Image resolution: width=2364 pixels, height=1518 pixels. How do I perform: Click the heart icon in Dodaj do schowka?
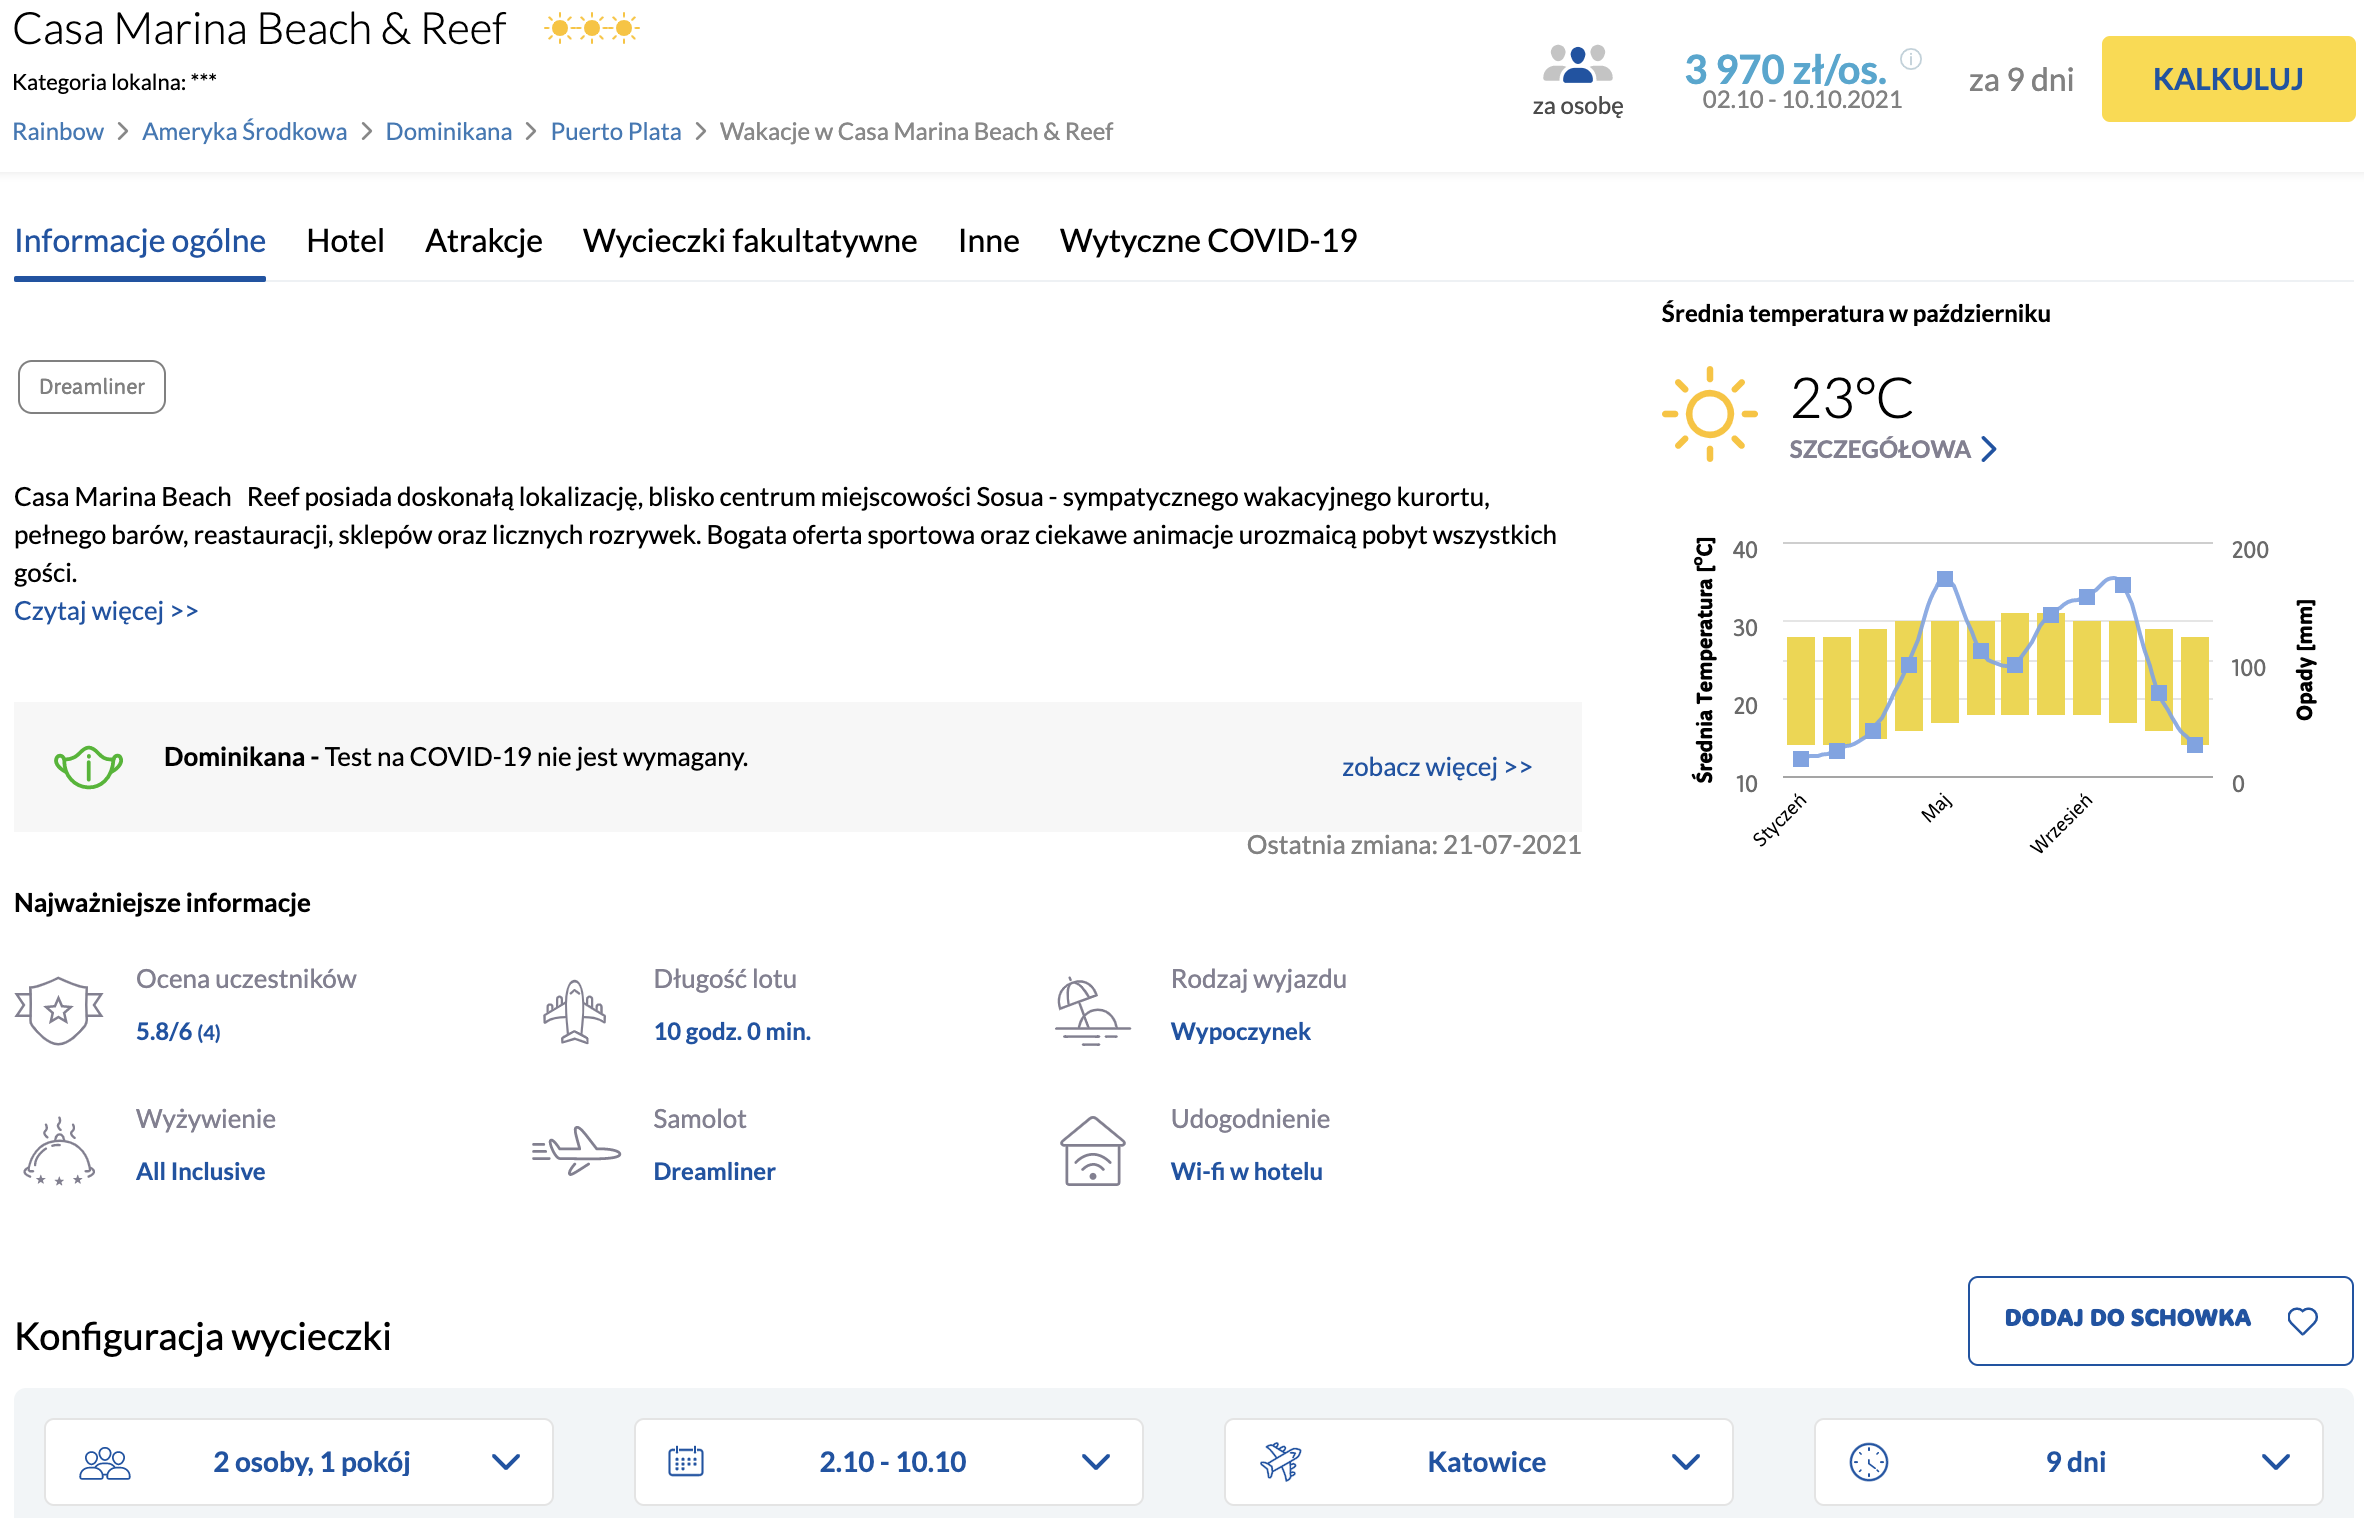click(x=2302, y=1321)
